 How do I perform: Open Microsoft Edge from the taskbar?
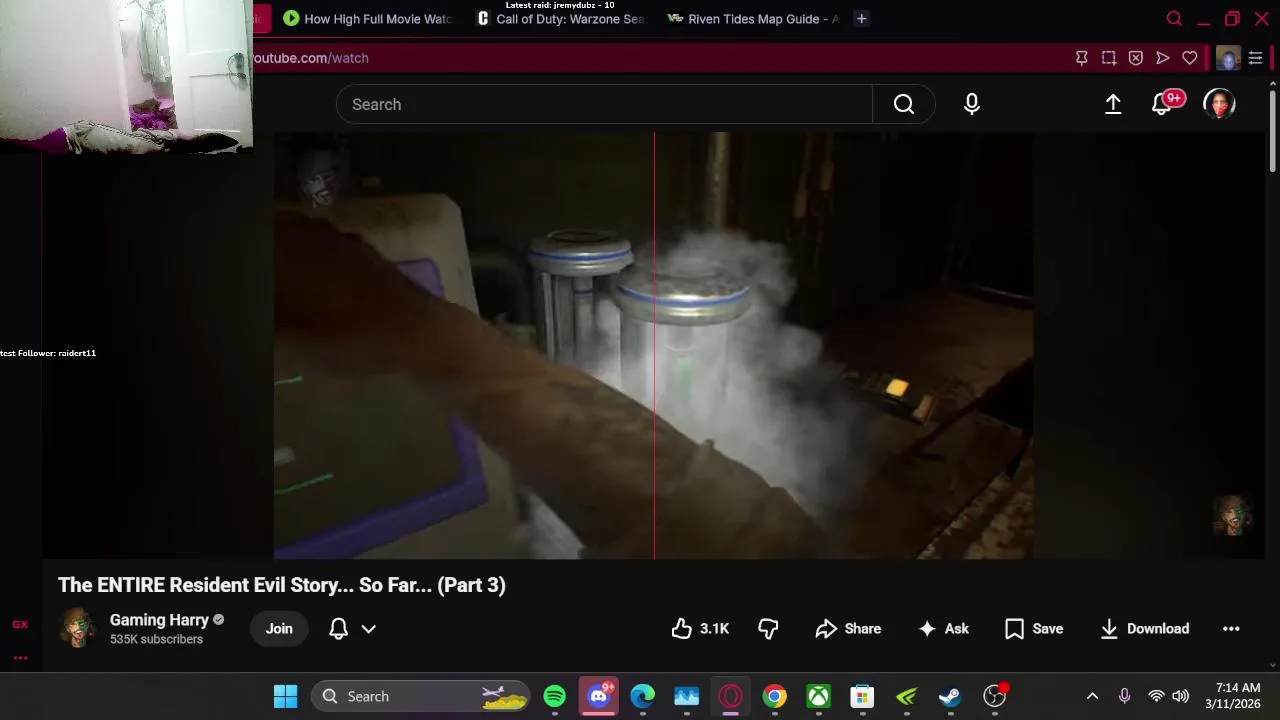[x=642, y=696]
